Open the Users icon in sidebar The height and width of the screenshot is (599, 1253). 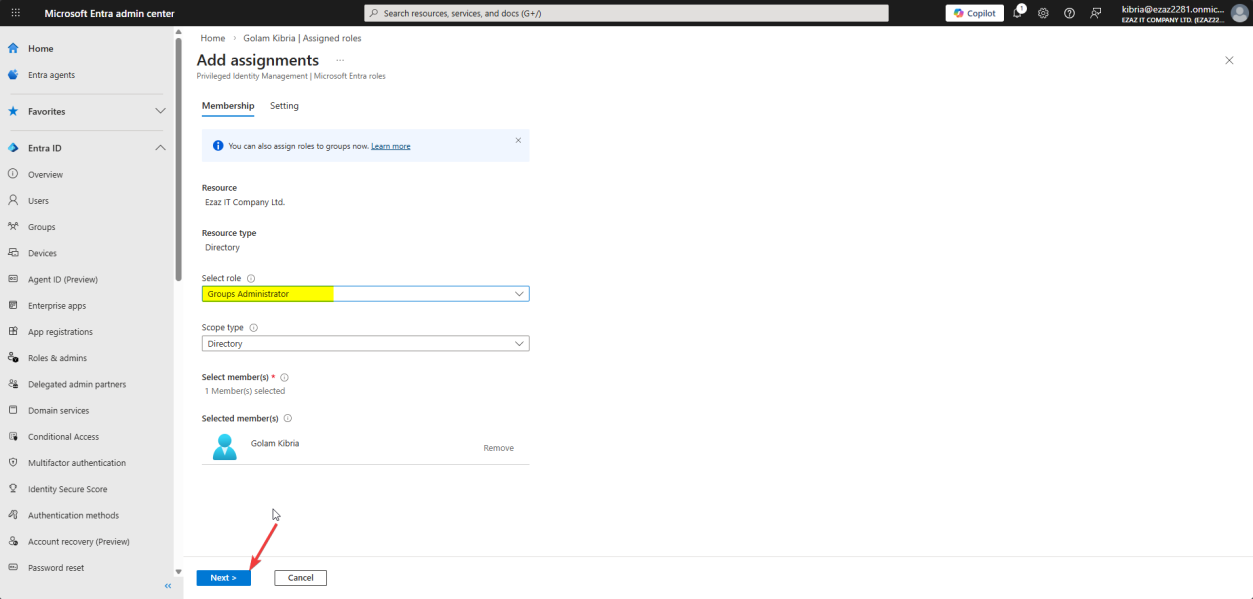tap(13, 200)
